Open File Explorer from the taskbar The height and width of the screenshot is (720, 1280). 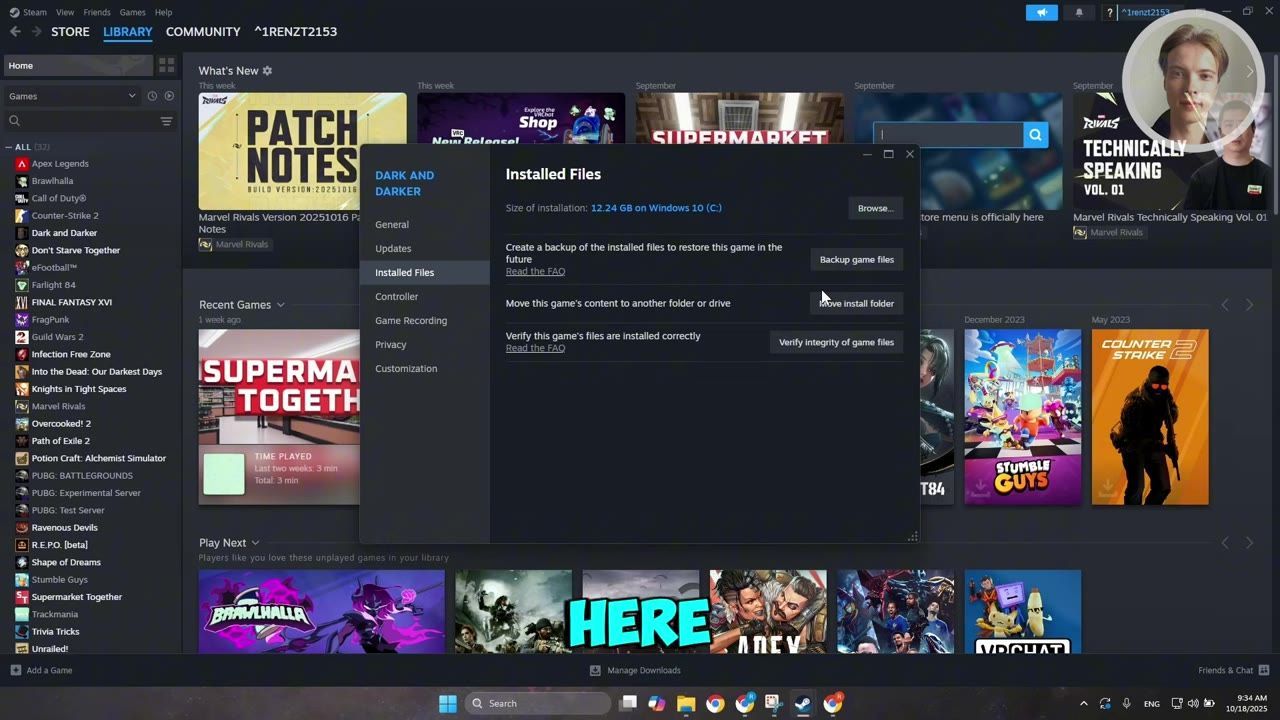686,703
